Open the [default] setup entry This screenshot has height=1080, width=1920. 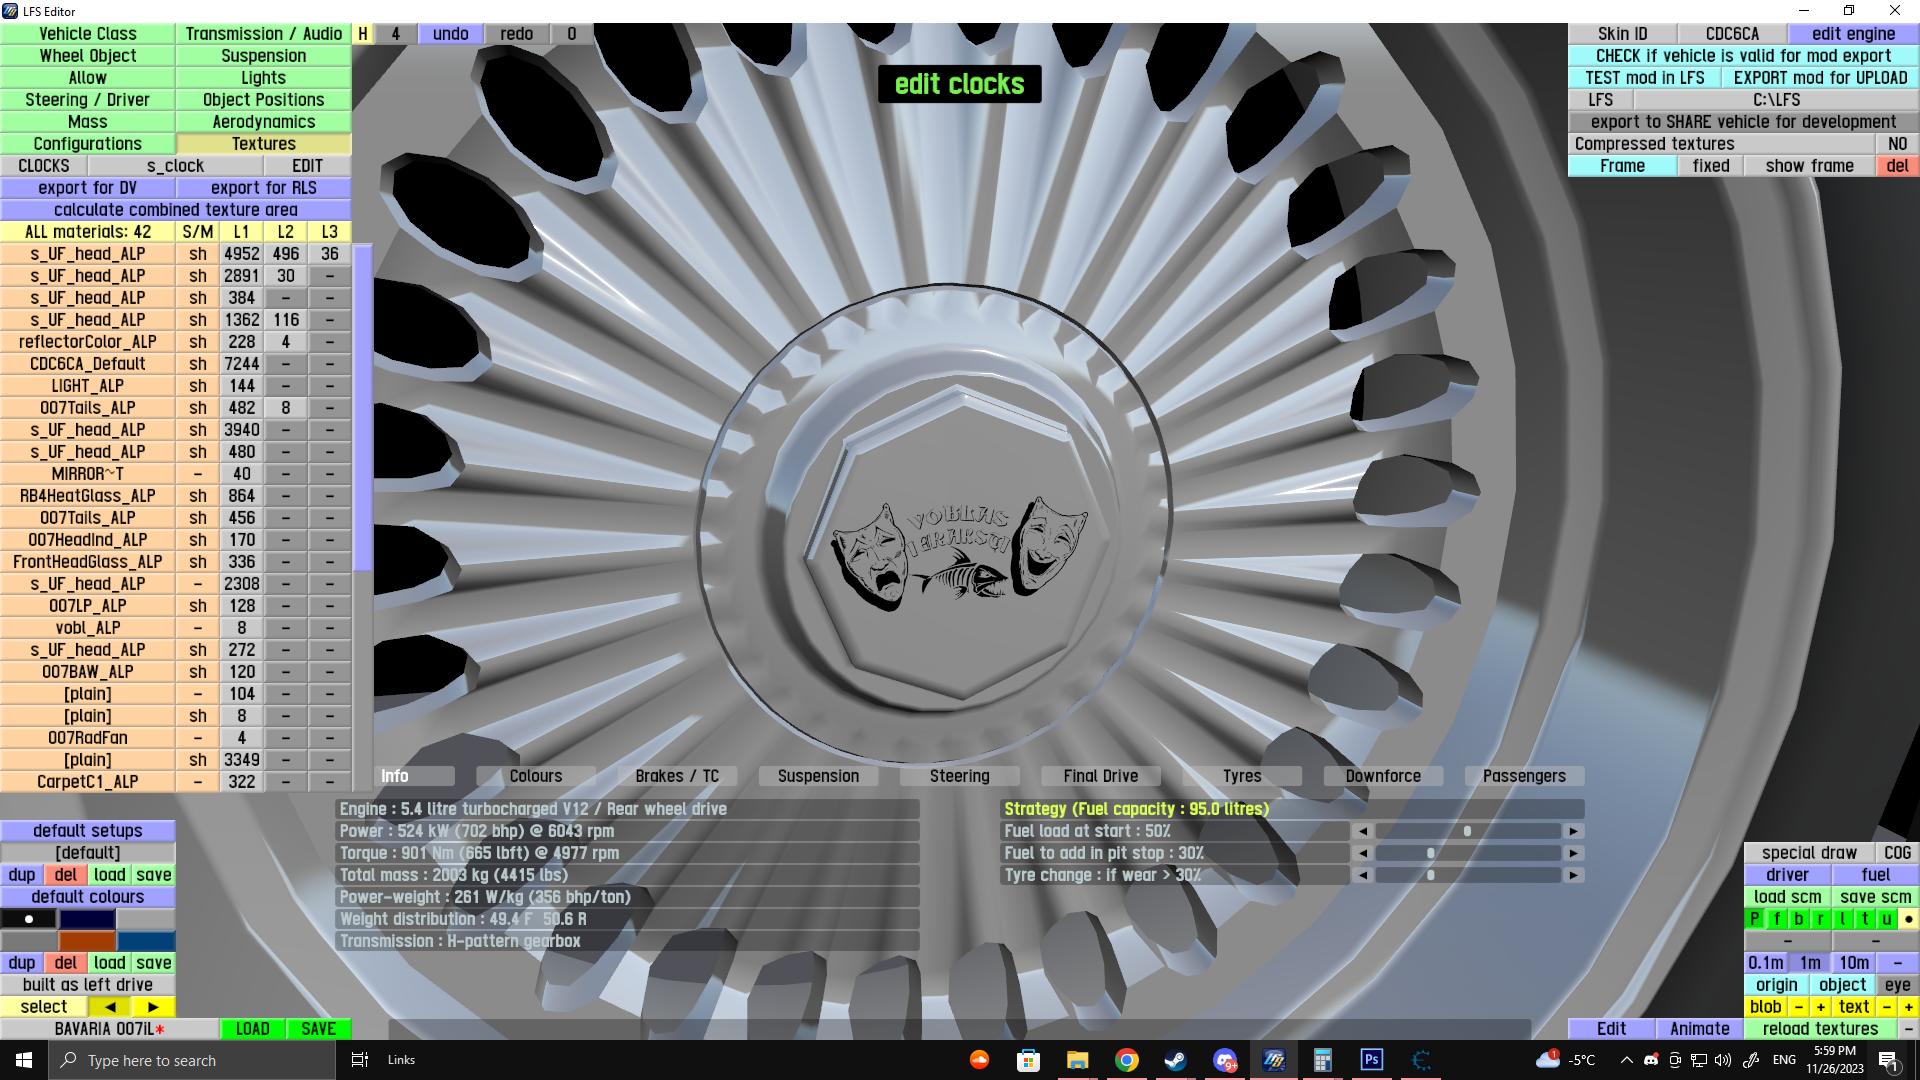click(88, 853)
